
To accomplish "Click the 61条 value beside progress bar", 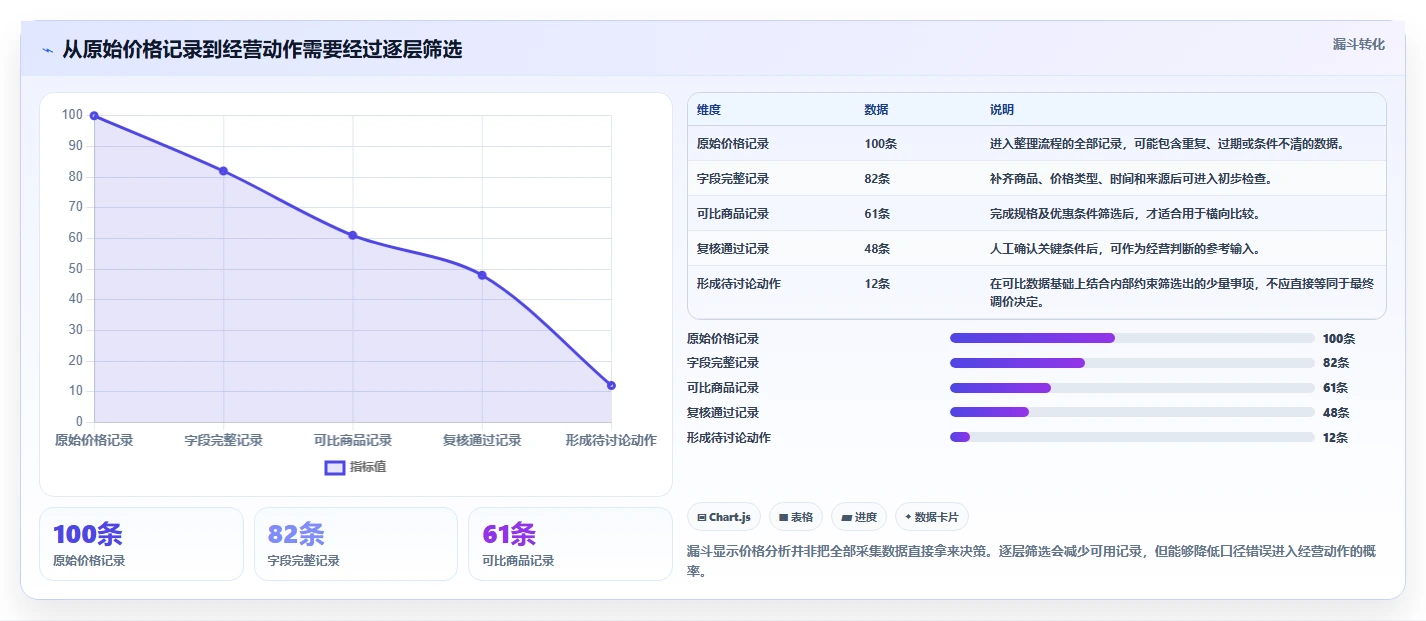I will tap(1336, 388).
